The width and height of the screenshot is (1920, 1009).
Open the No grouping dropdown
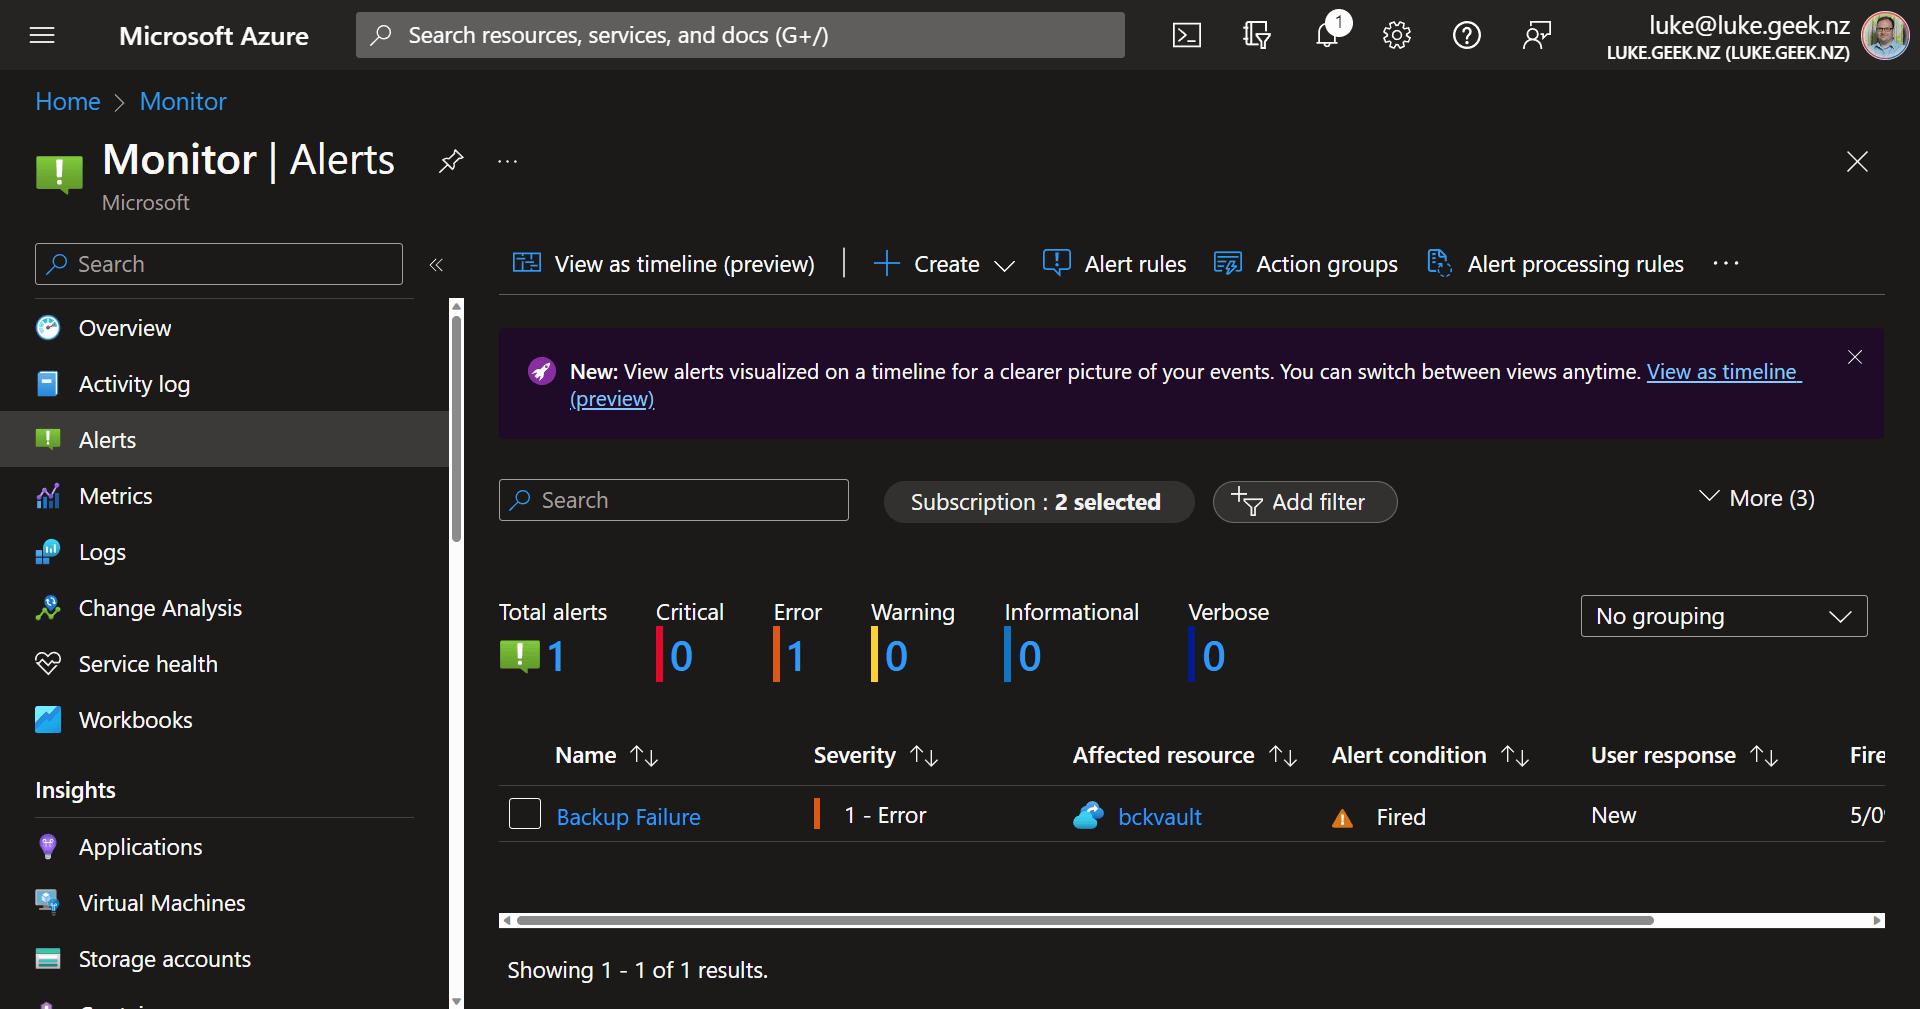pos(1724,616)
